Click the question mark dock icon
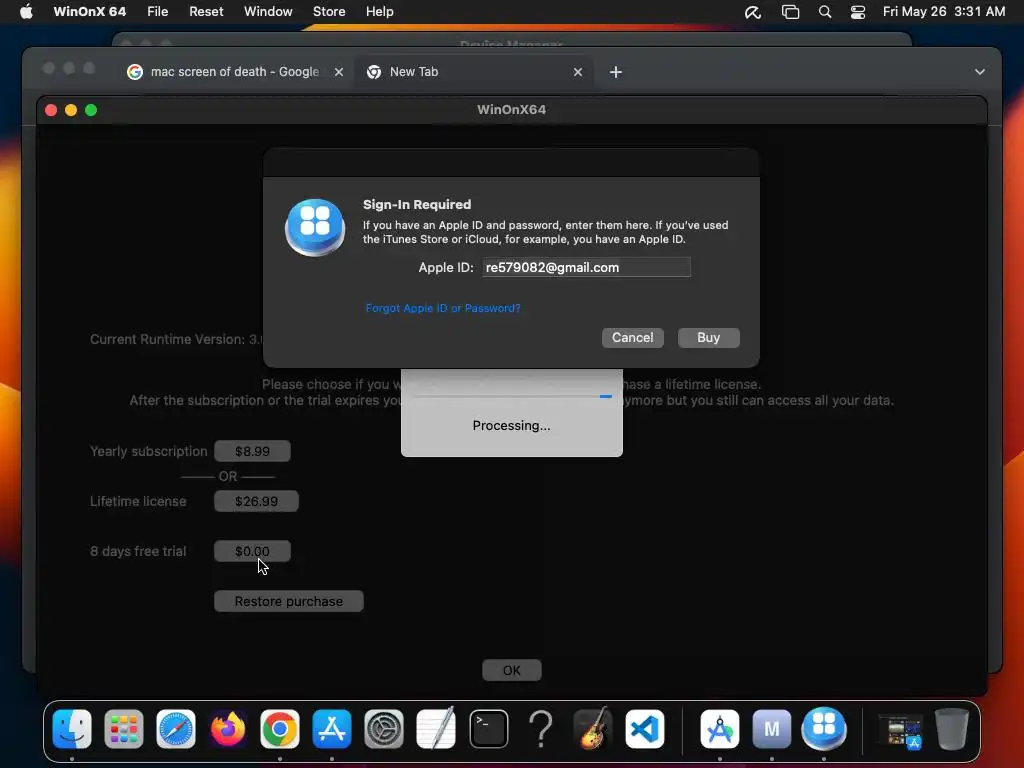Screen dimensions: 1024x768 541,728
